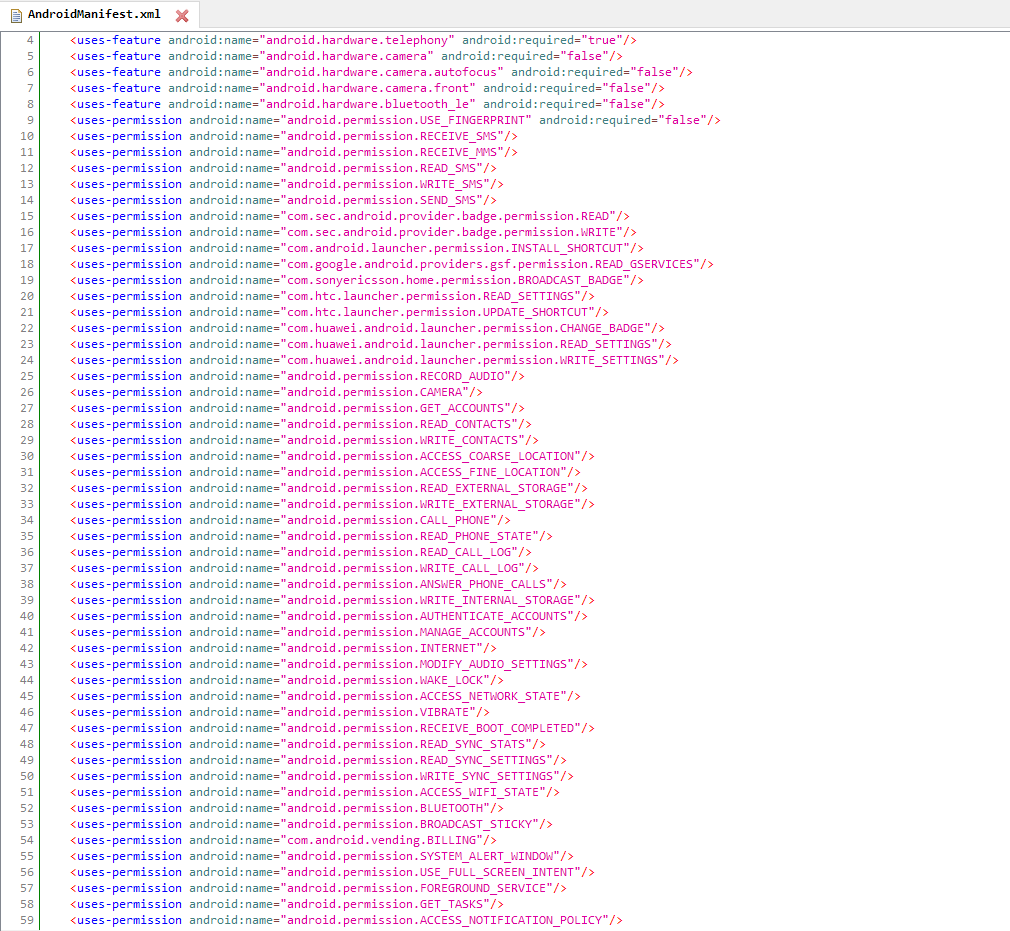Click the android.permission.INTERNET text

tap(381, 648)
